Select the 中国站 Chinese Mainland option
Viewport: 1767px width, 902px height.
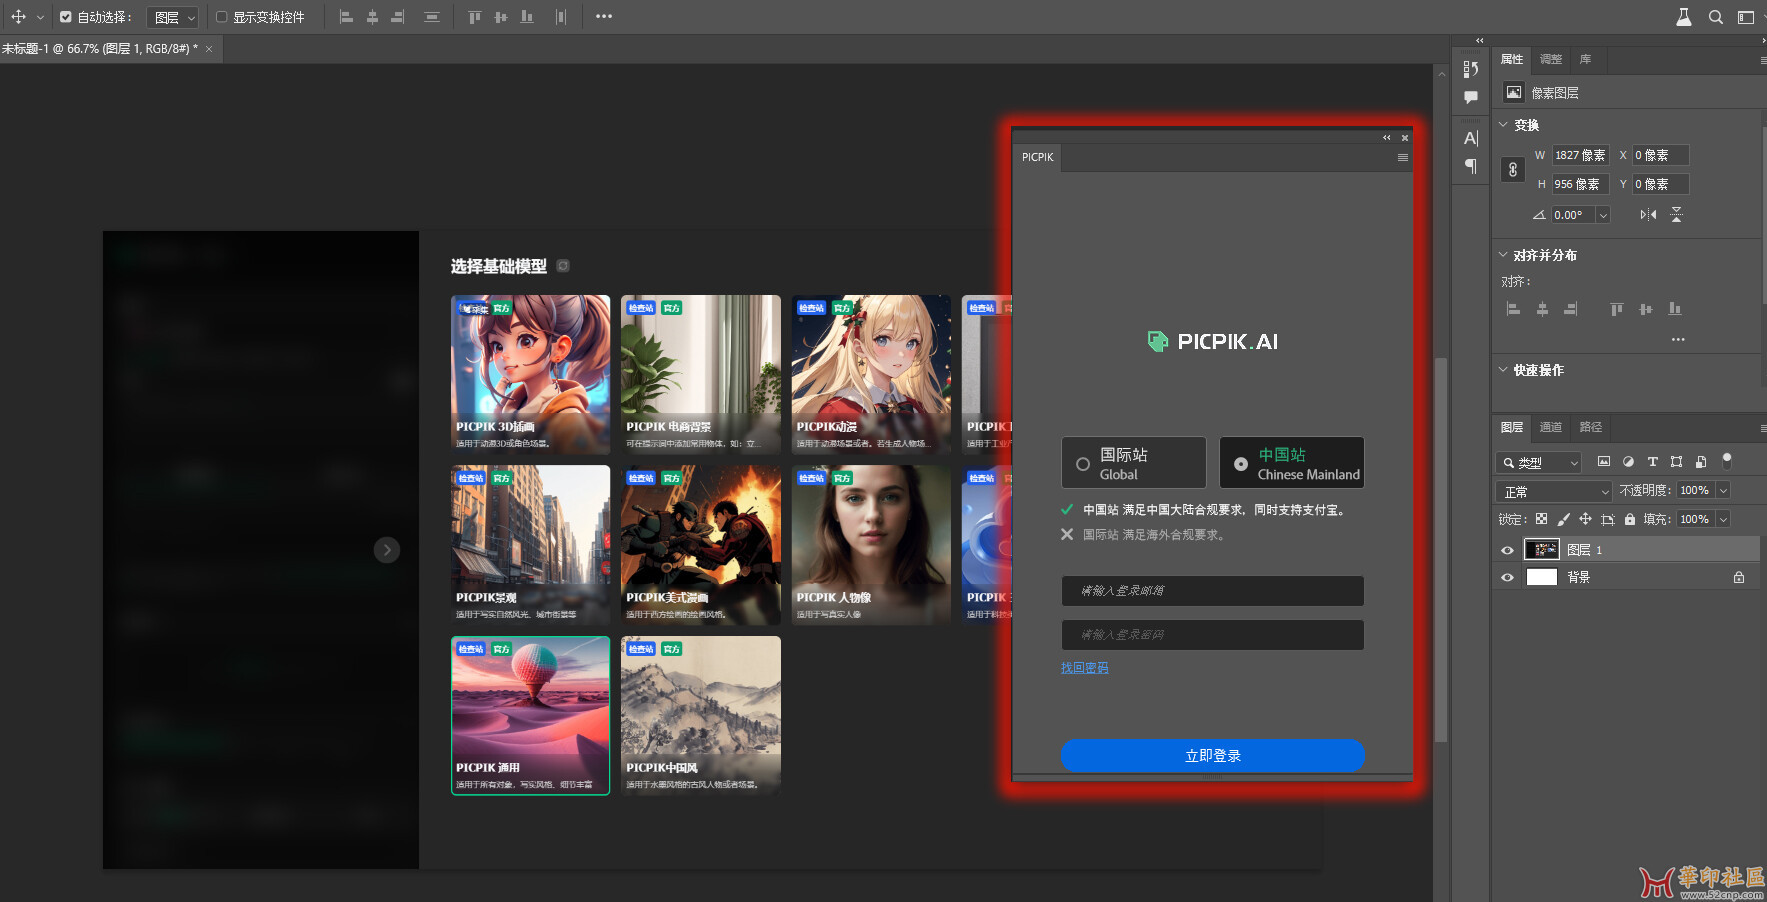1292,463
